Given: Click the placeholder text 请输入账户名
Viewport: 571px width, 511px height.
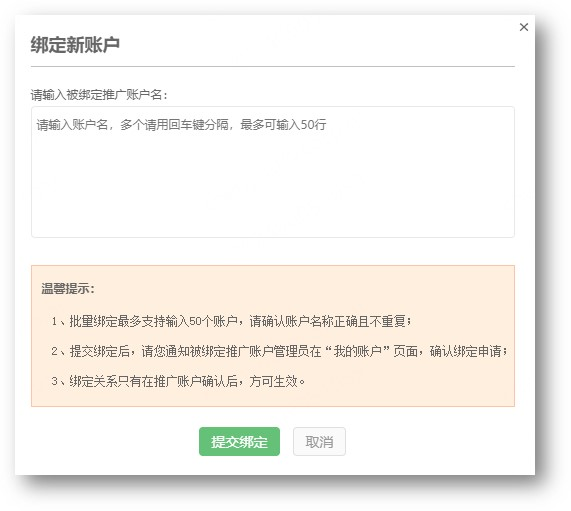Looking at the screenshot, I should [x=72, y=125].
